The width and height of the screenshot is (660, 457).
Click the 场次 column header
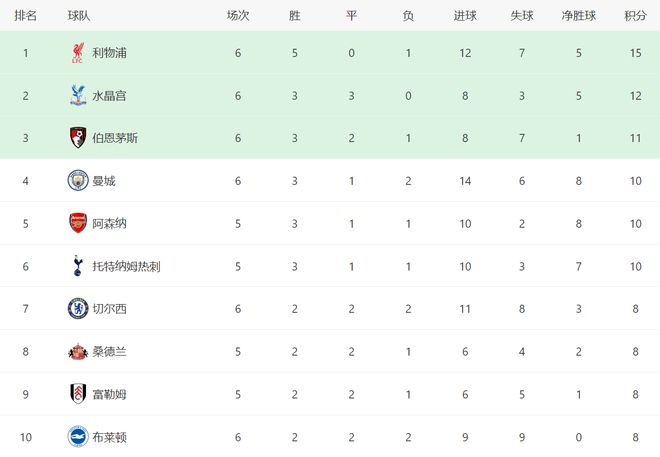pyautogui.click(x=238, y=15)
